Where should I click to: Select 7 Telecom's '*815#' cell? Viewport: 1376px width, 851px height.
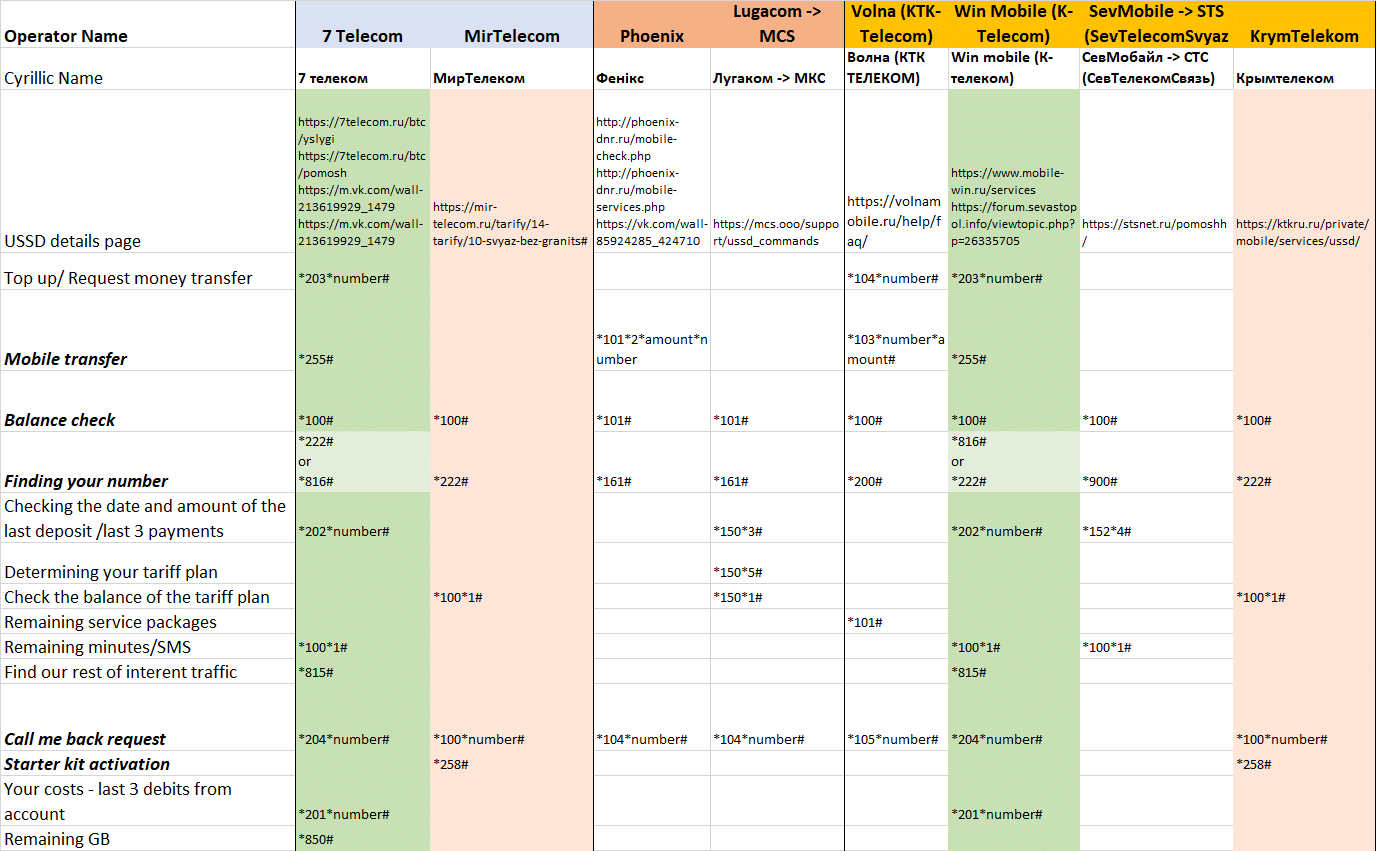(363, 672)
